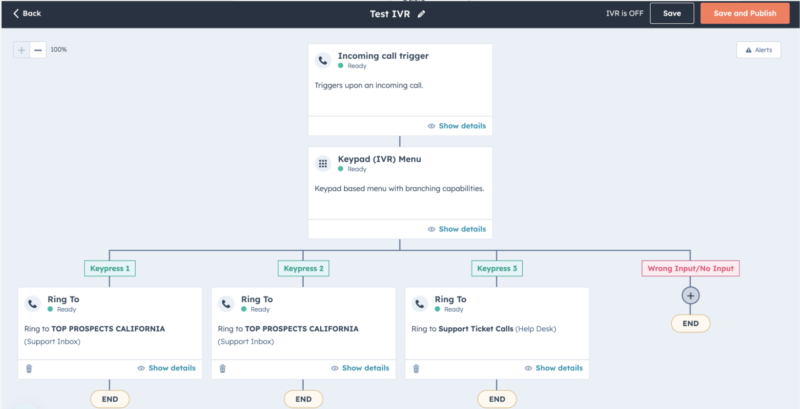Show details of Keypress 3 Ring To card

click(554, 368)
